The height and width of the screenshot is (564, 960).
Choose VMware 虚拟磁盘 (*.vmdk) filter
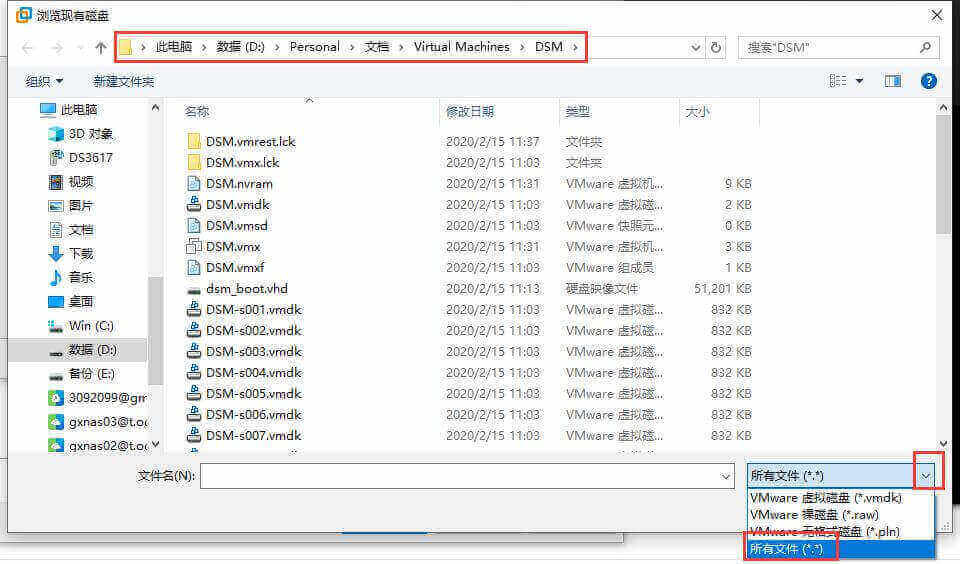click(841, 498)
